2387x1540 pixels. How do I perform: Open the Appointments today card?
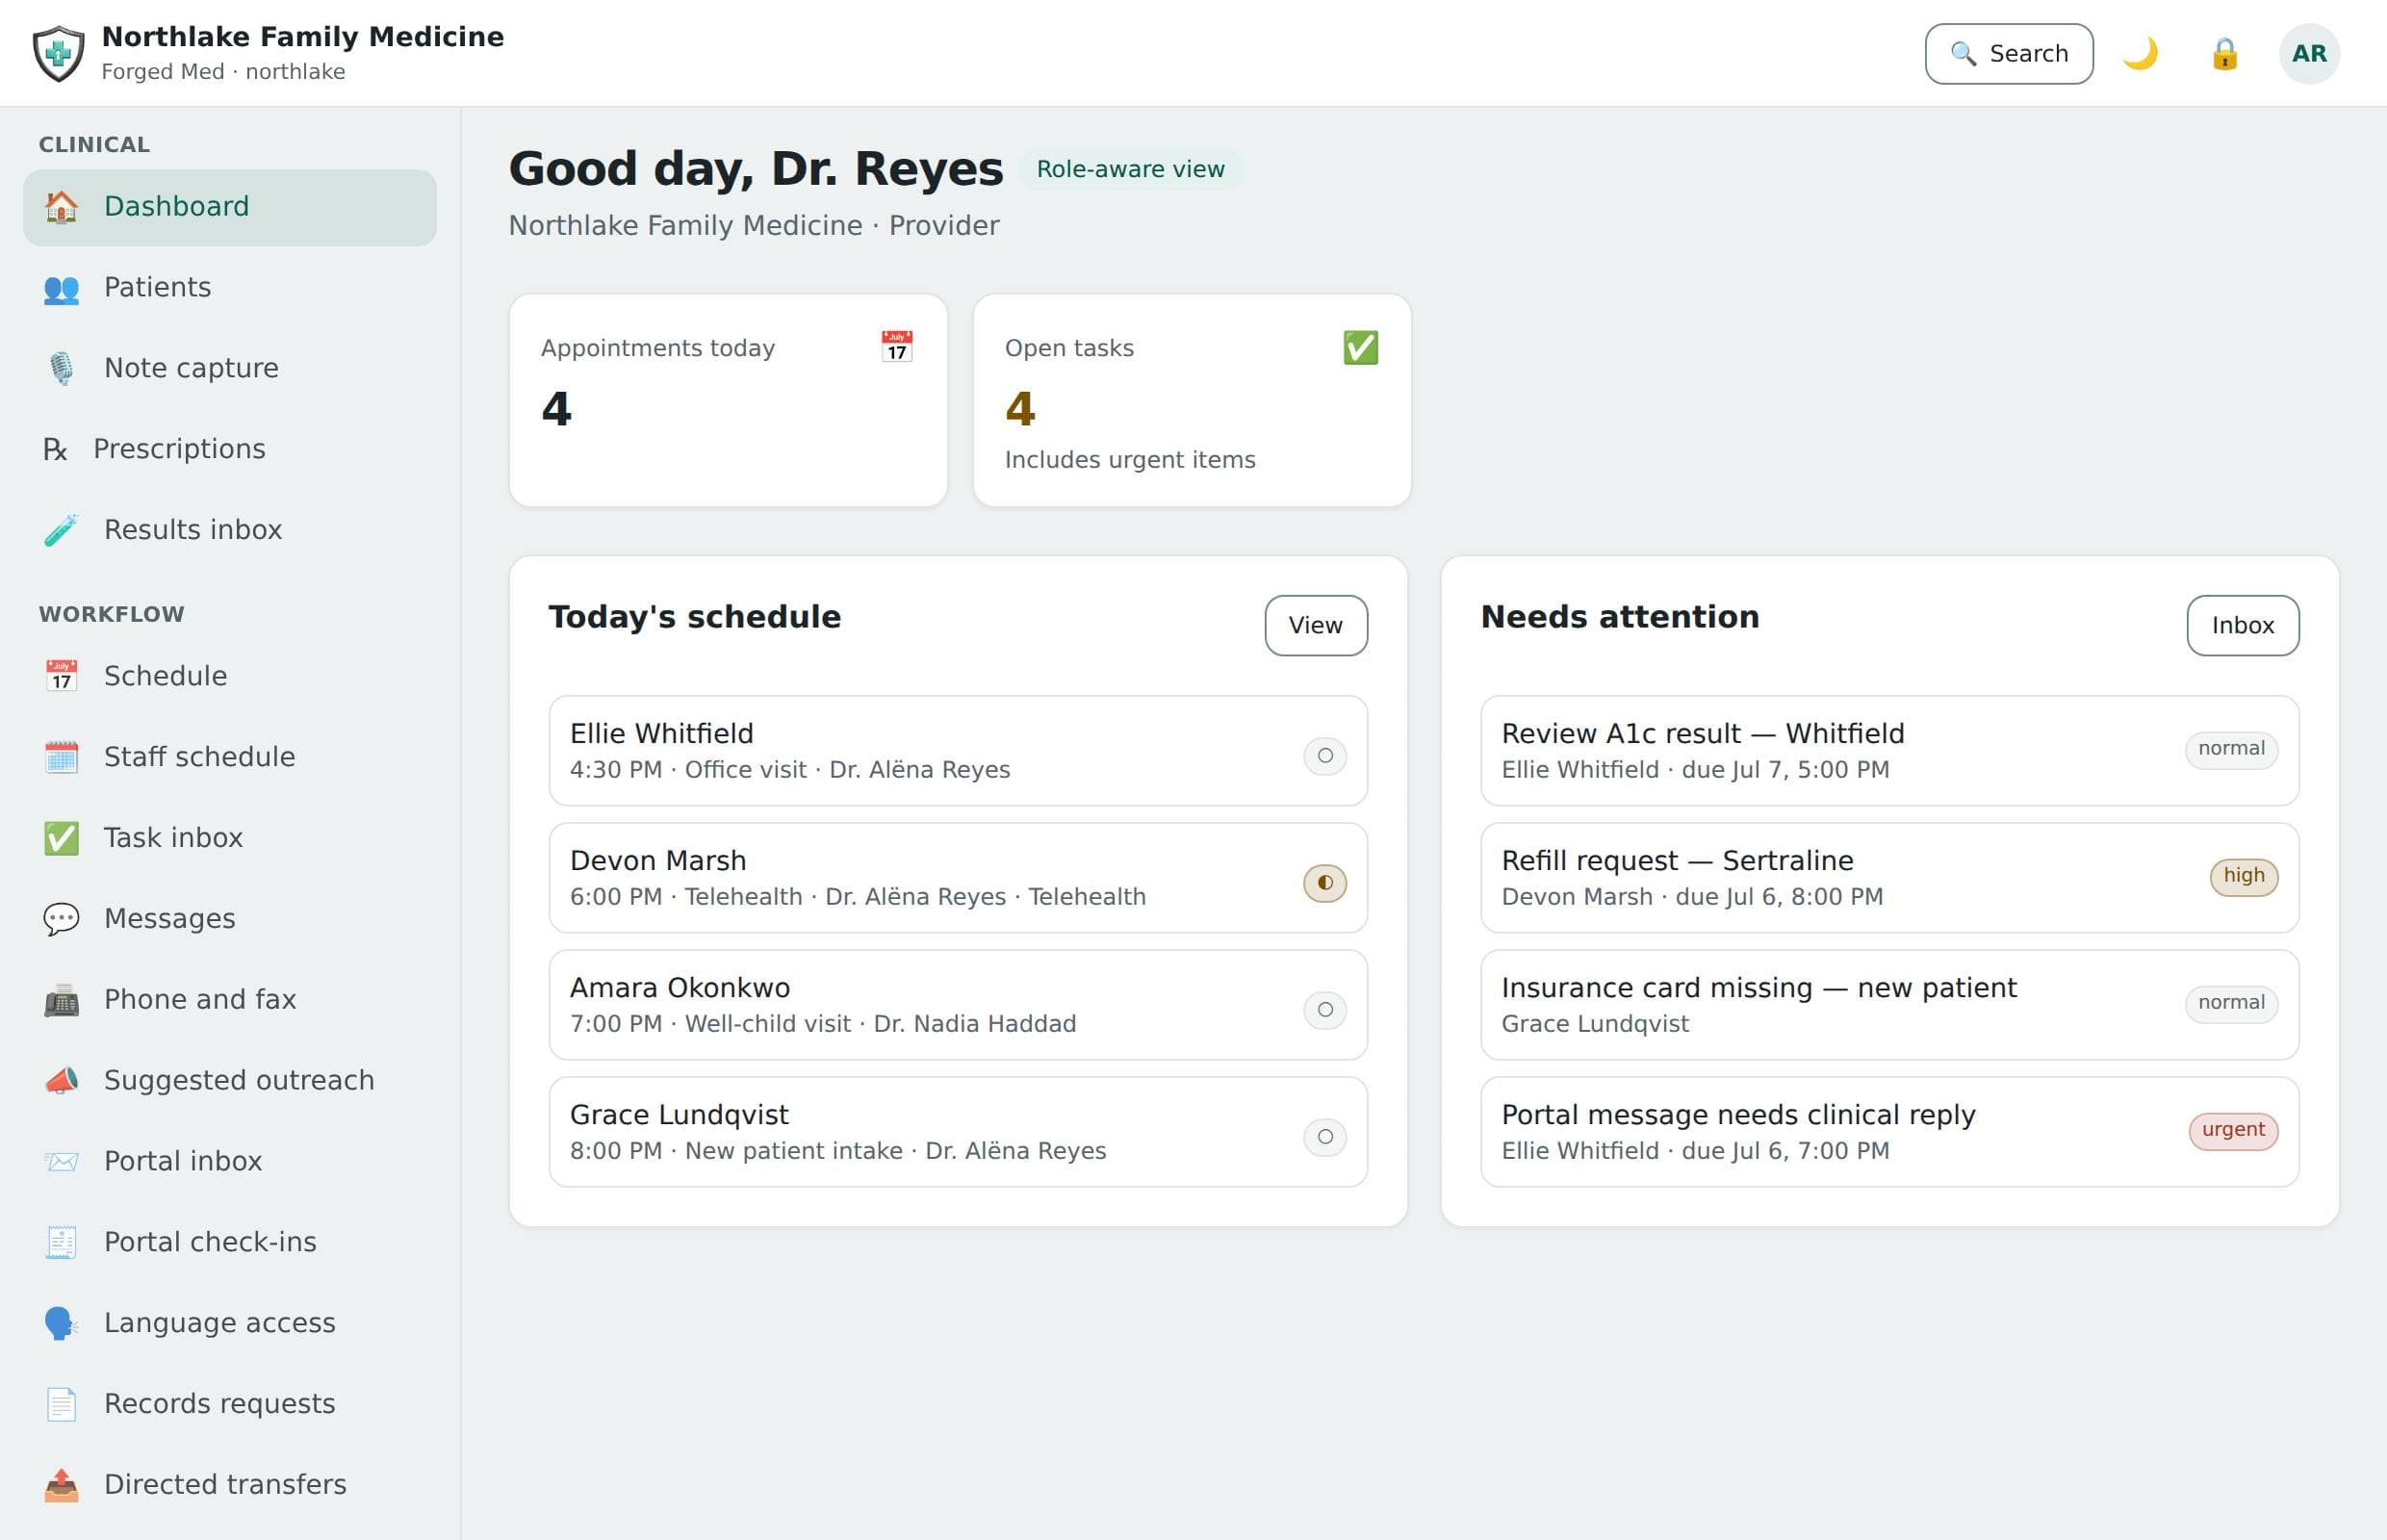728,400
